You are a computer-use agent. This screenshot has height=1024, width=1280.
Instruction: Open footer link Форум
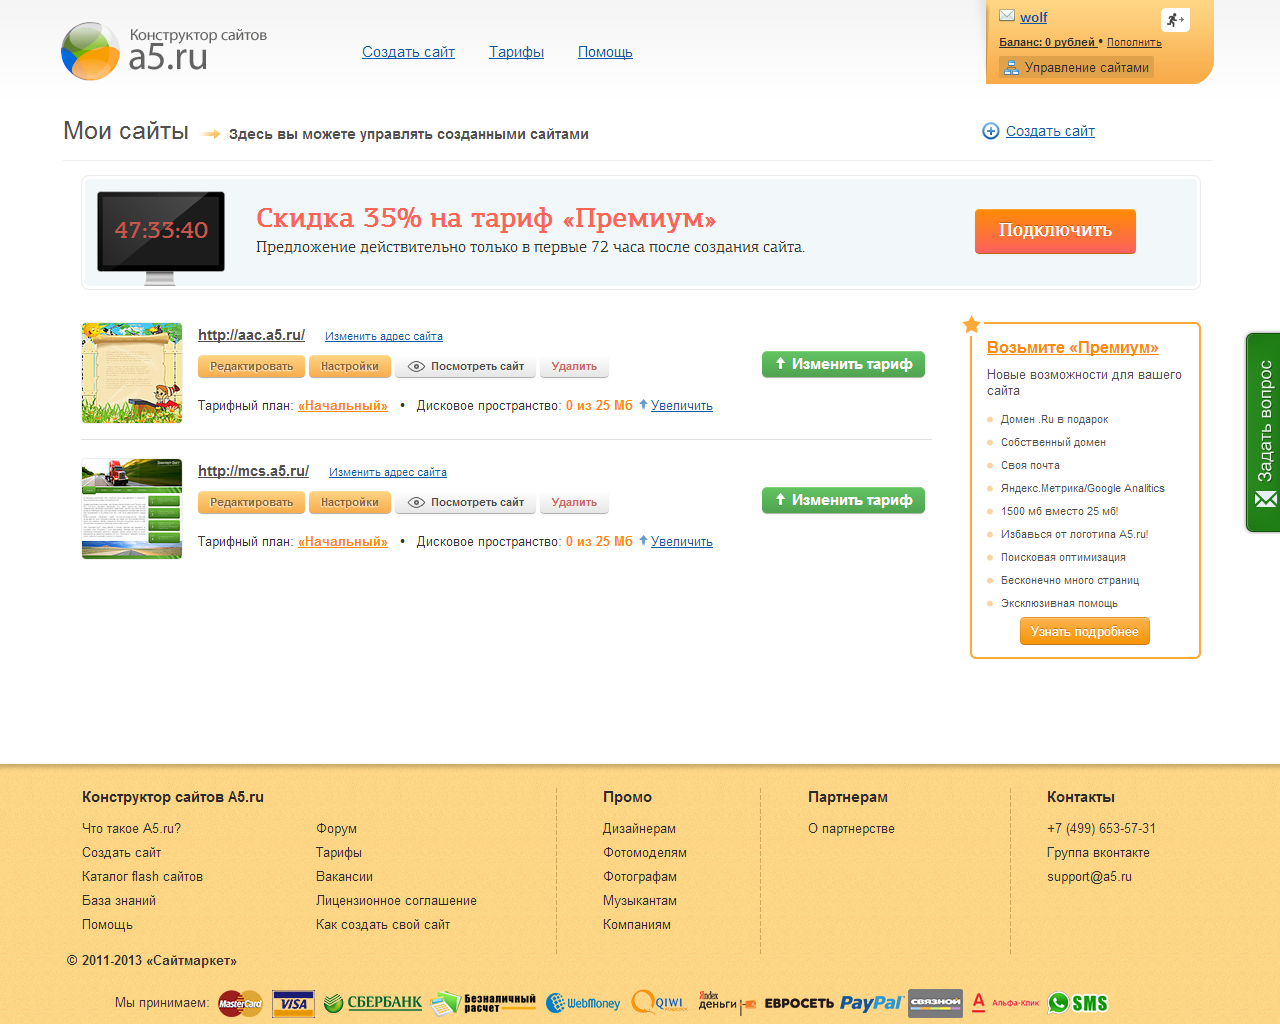[336, 829]
